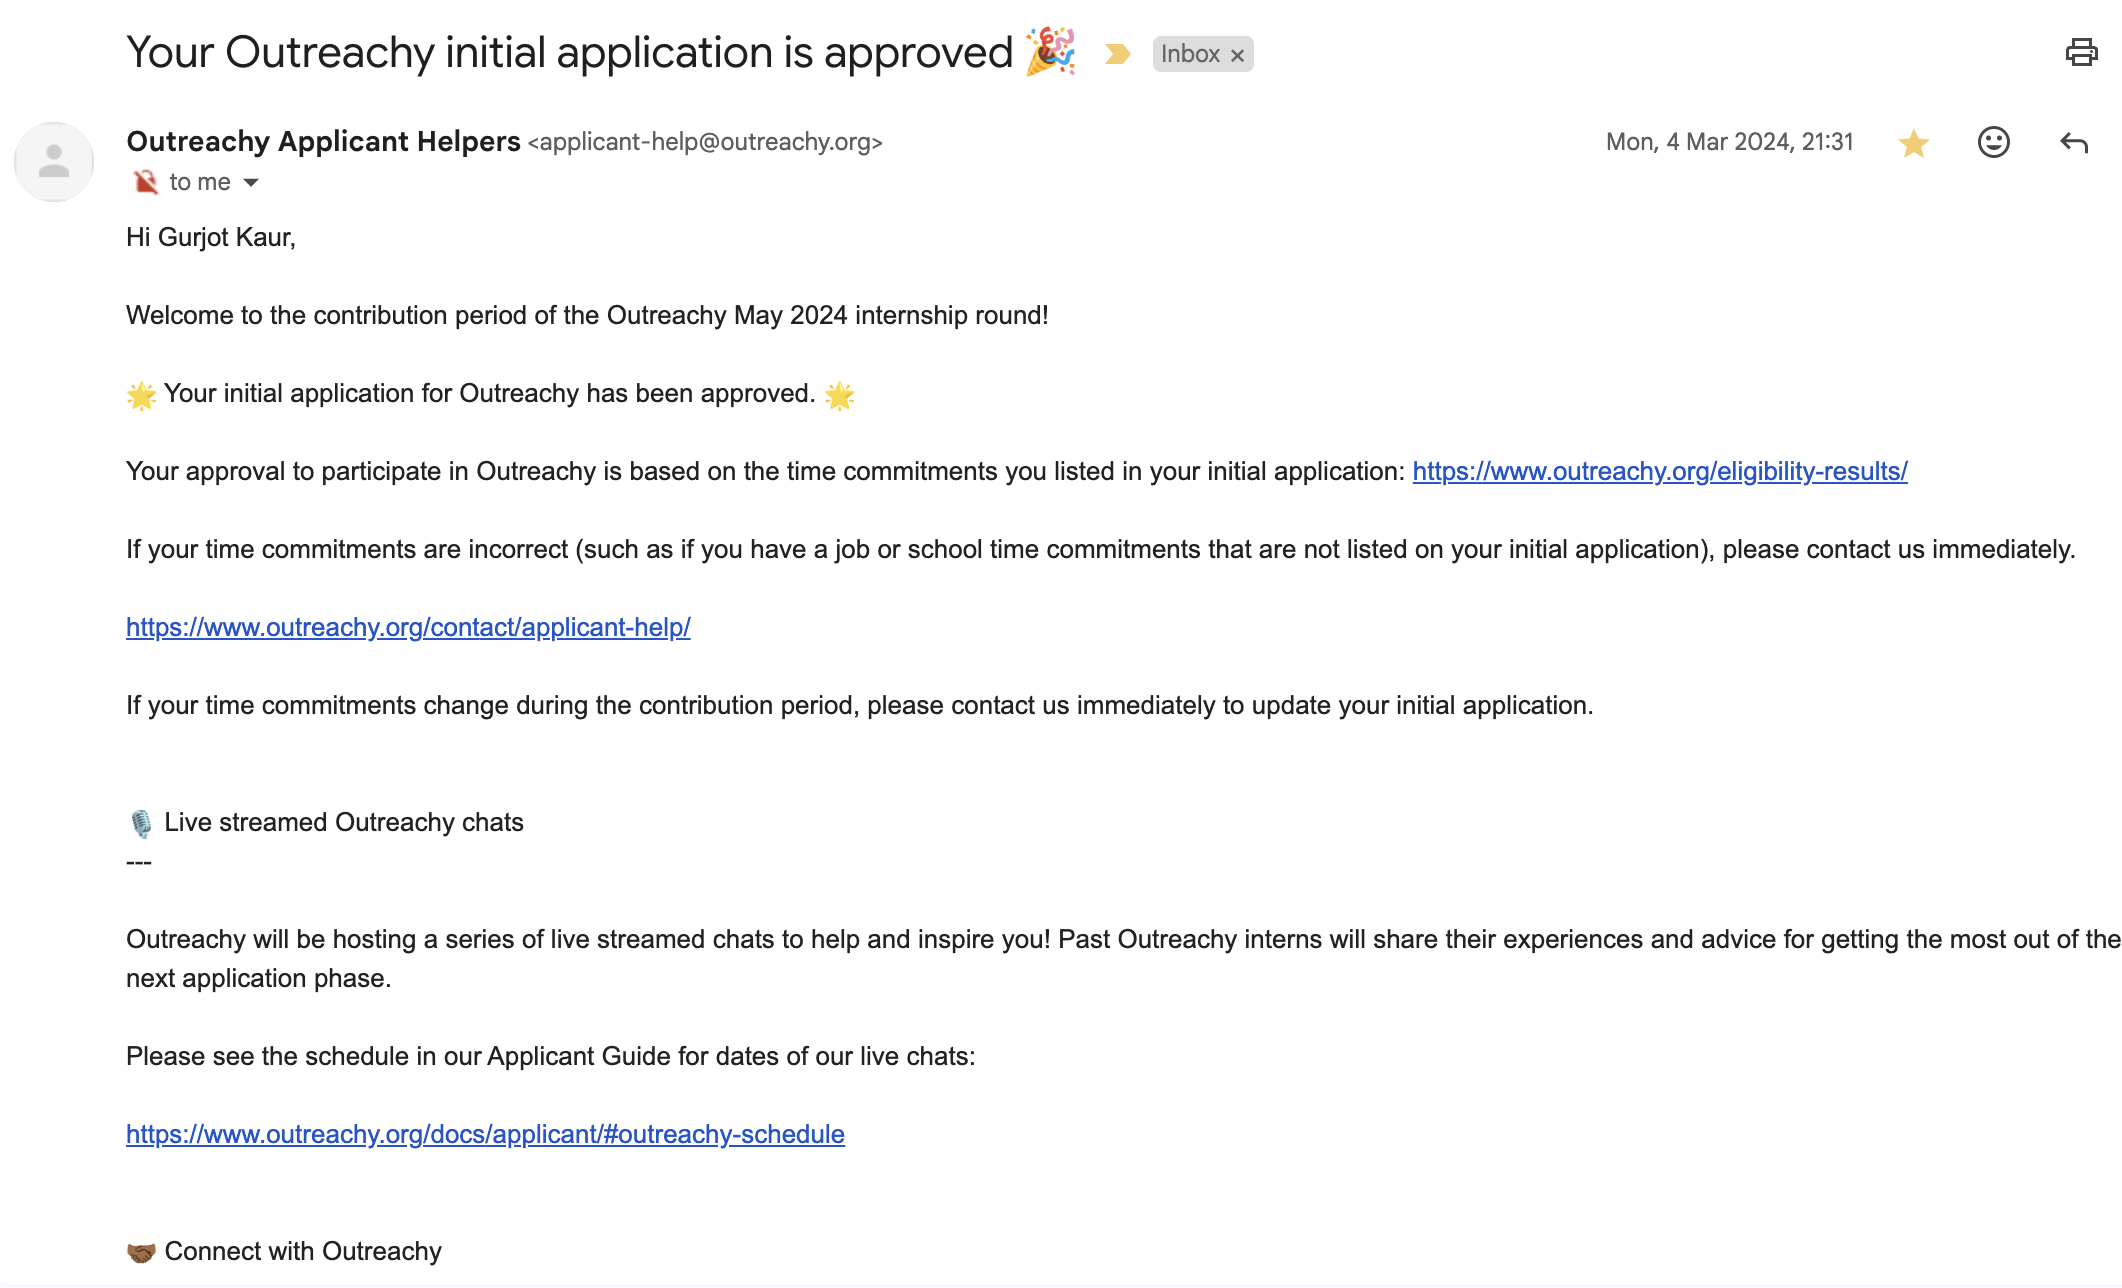The width and height of the screenshot is (2122, 1288).
Task: Open the eligibility-results link
Action: 1659,471
